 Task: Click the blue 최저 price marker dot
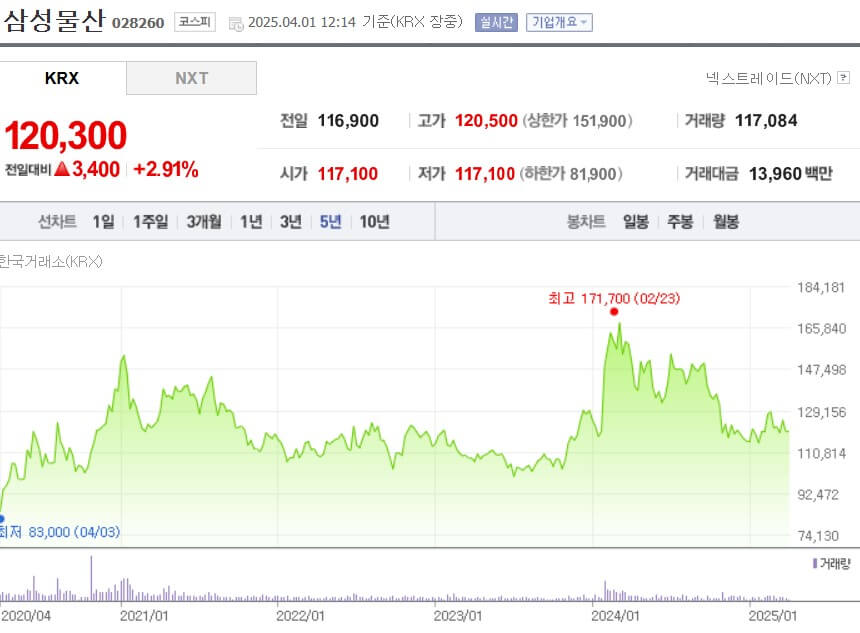click(x=2, y=518)
